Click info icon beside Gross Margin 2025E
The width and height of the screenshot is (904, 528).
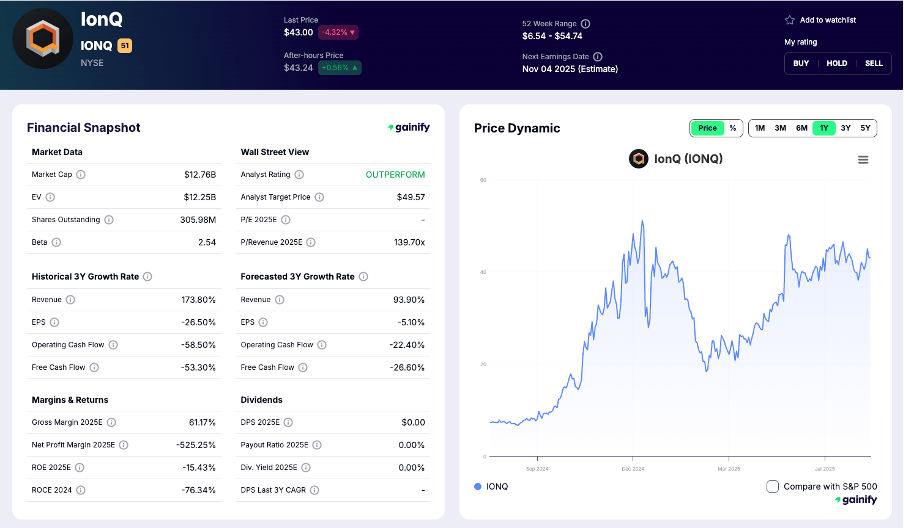pos(111,422)
